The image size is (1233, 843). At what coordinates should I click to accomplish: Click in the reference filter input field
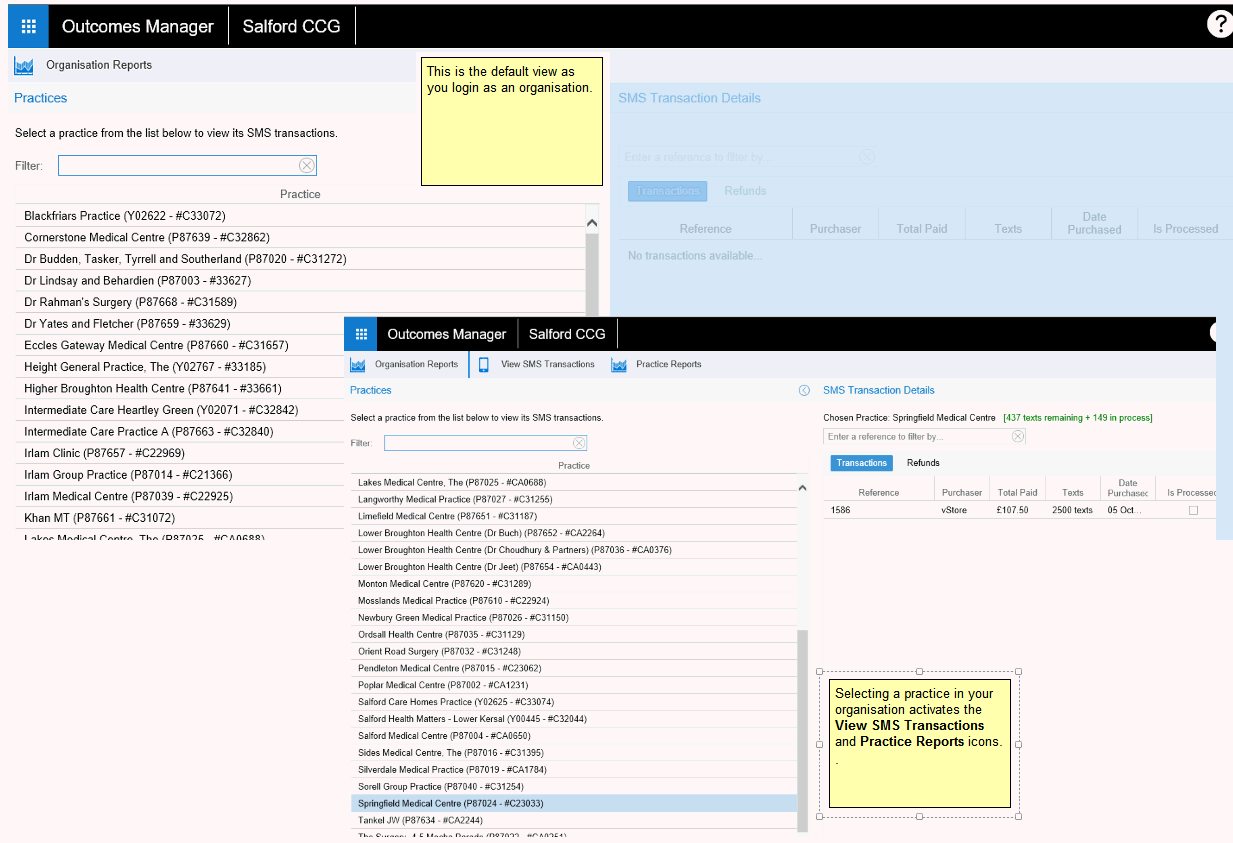[x=915, y=437]
